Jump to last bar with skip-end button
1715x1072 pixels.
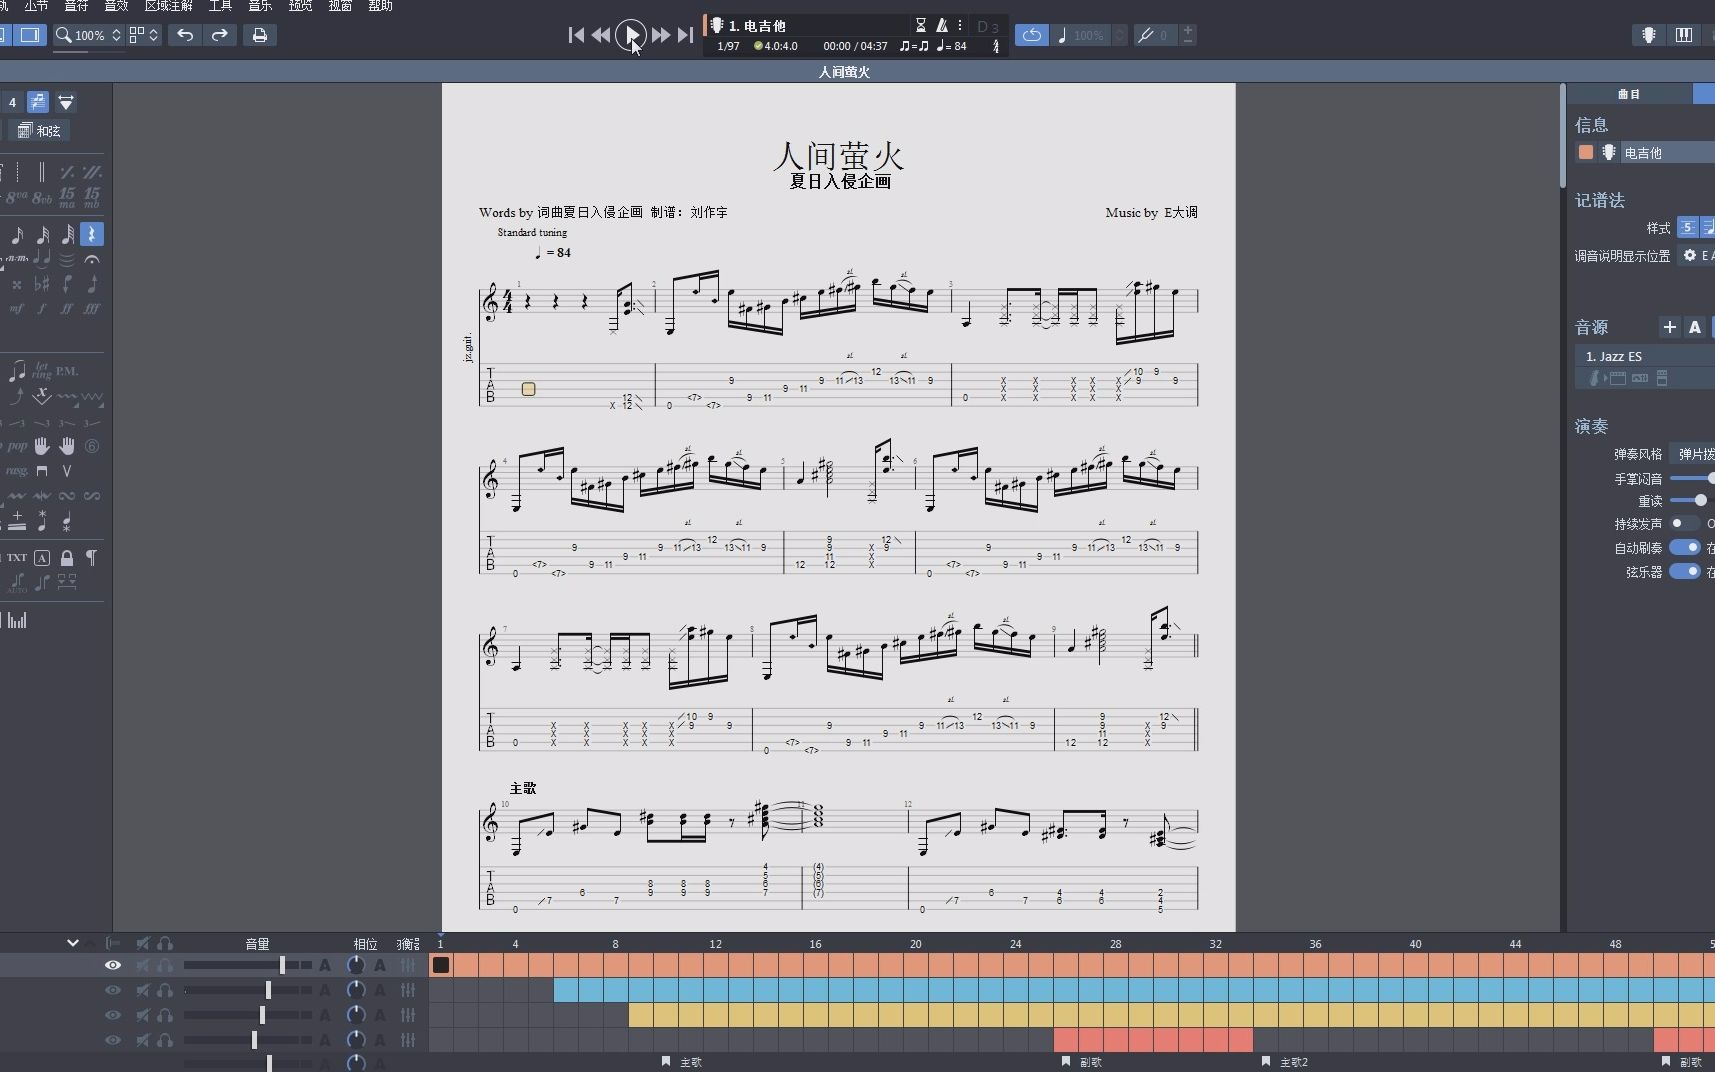(685, 35)
